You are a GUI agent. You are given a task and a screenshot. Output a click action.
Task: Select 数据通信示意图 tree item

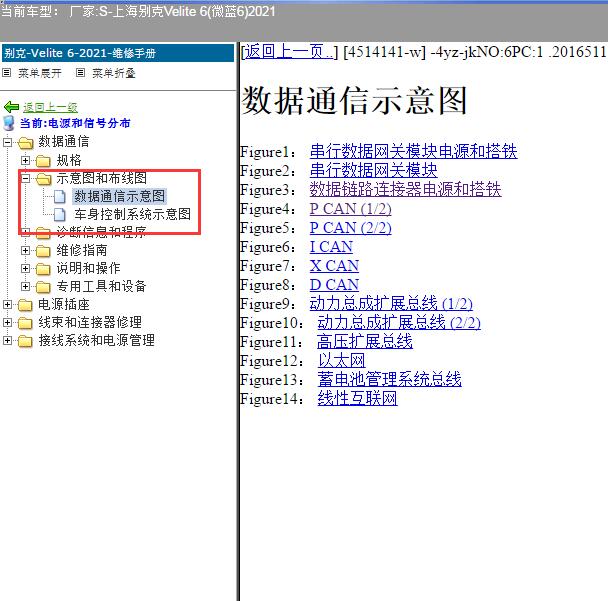point(119,197)
